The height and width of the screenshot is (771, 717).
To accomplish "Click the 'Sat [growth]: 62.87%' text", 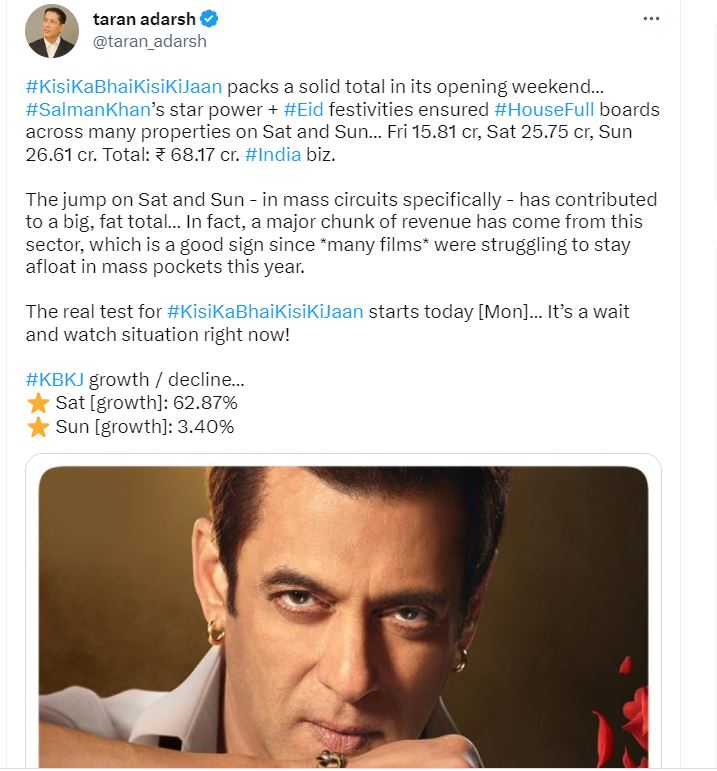I will pyautogui.click(x=146, y=403).
